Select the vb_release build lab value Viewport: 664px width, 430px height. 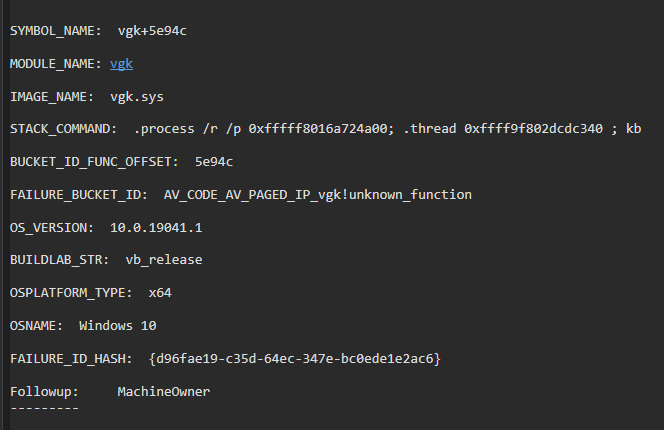coord(163,260)
